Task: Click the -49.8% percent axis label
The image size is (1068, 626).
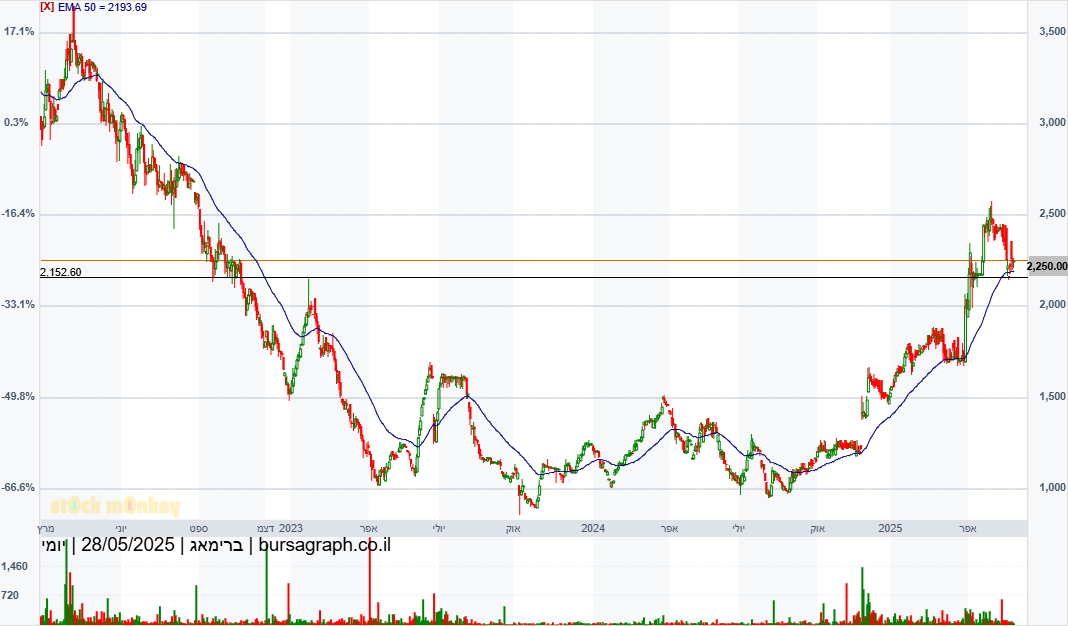Action: pos(18,396)
